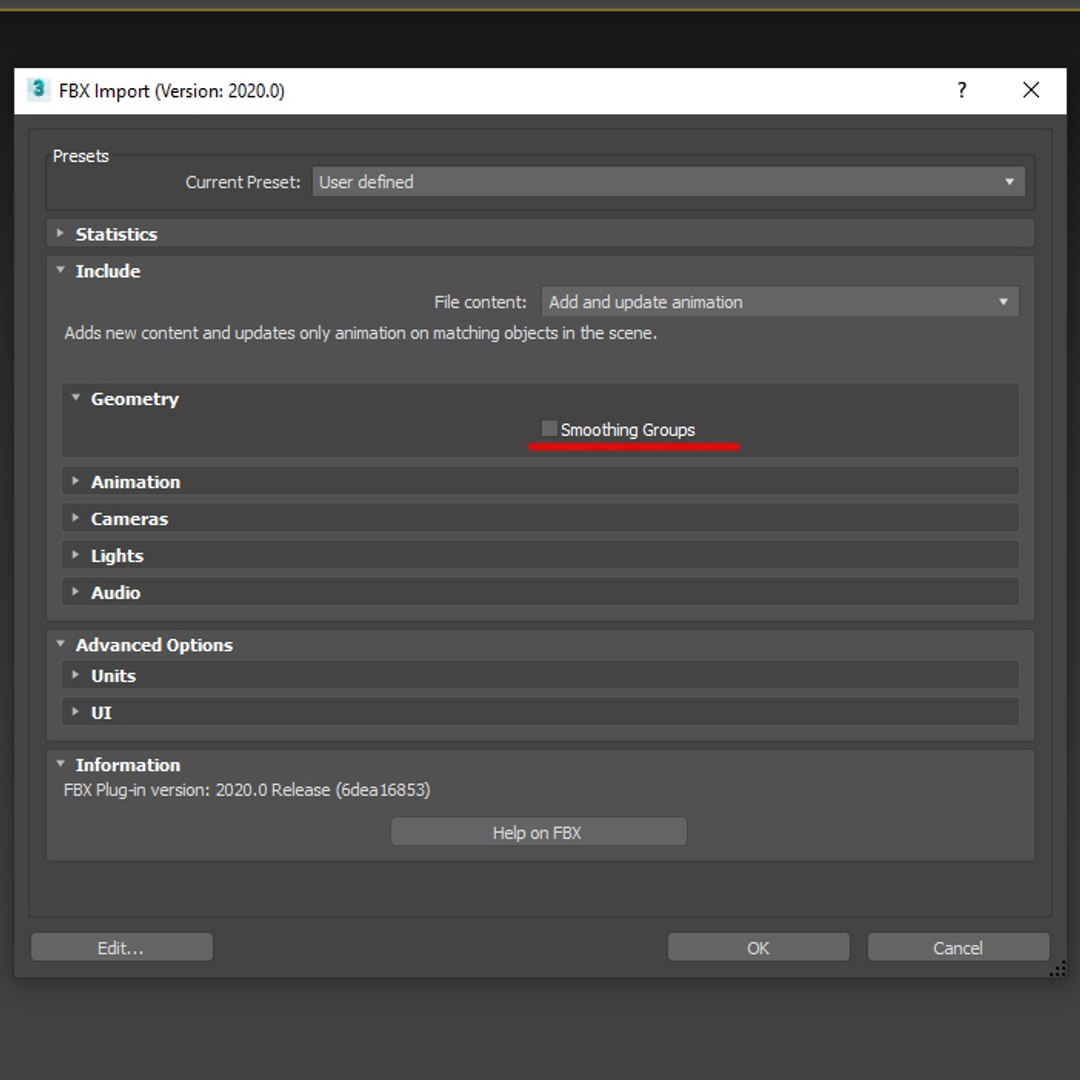Click the Edit... button

coord(121,948)
